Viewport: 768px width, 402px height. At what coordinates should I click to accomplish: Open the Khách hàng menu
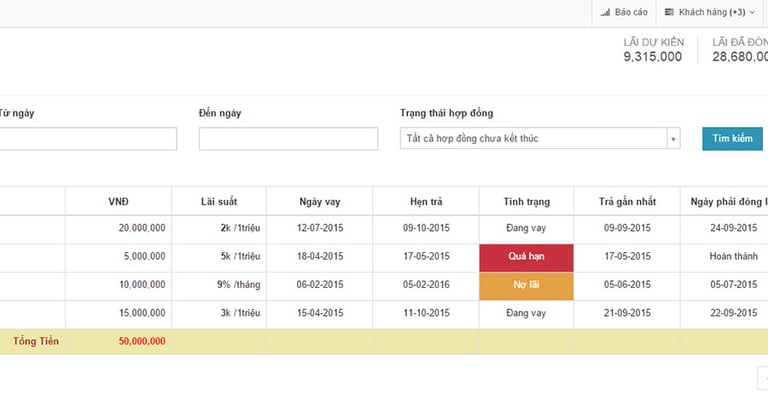point(709,12)
